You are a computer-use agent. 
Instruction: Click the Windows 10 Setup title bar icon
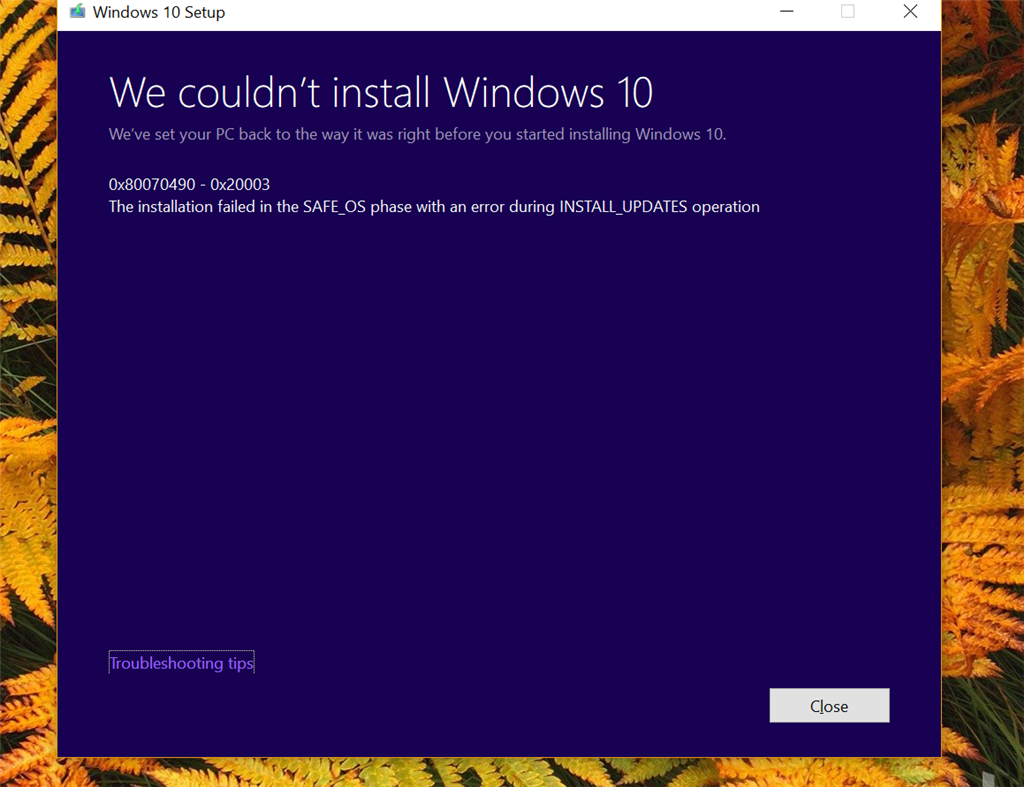[78, 12]
